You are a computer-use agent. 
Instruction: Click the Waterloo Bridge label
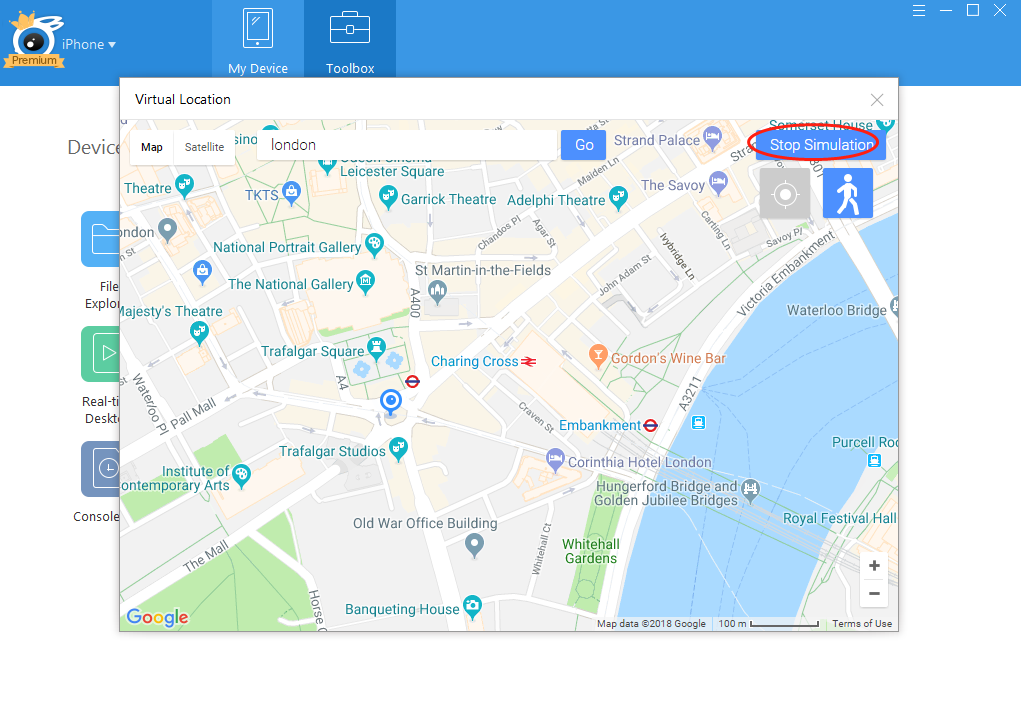pos(837,310)
